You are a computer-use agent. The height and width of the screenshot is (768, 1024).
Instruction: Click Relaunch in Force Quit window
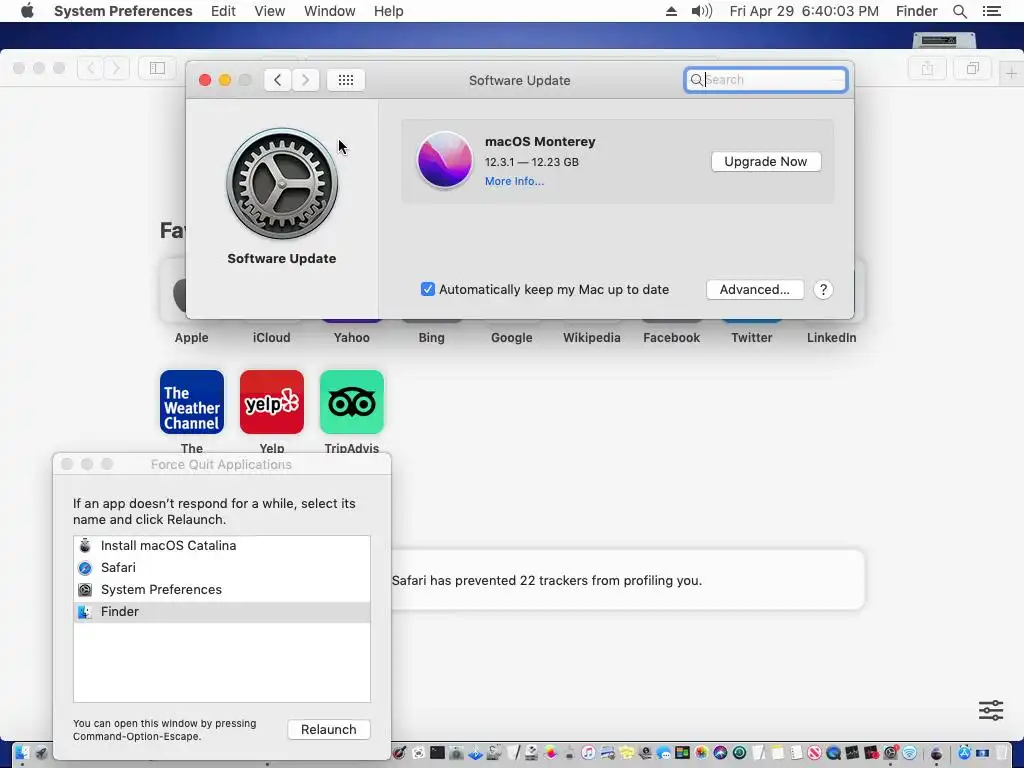pyautogui.click(x=328, y=729)
